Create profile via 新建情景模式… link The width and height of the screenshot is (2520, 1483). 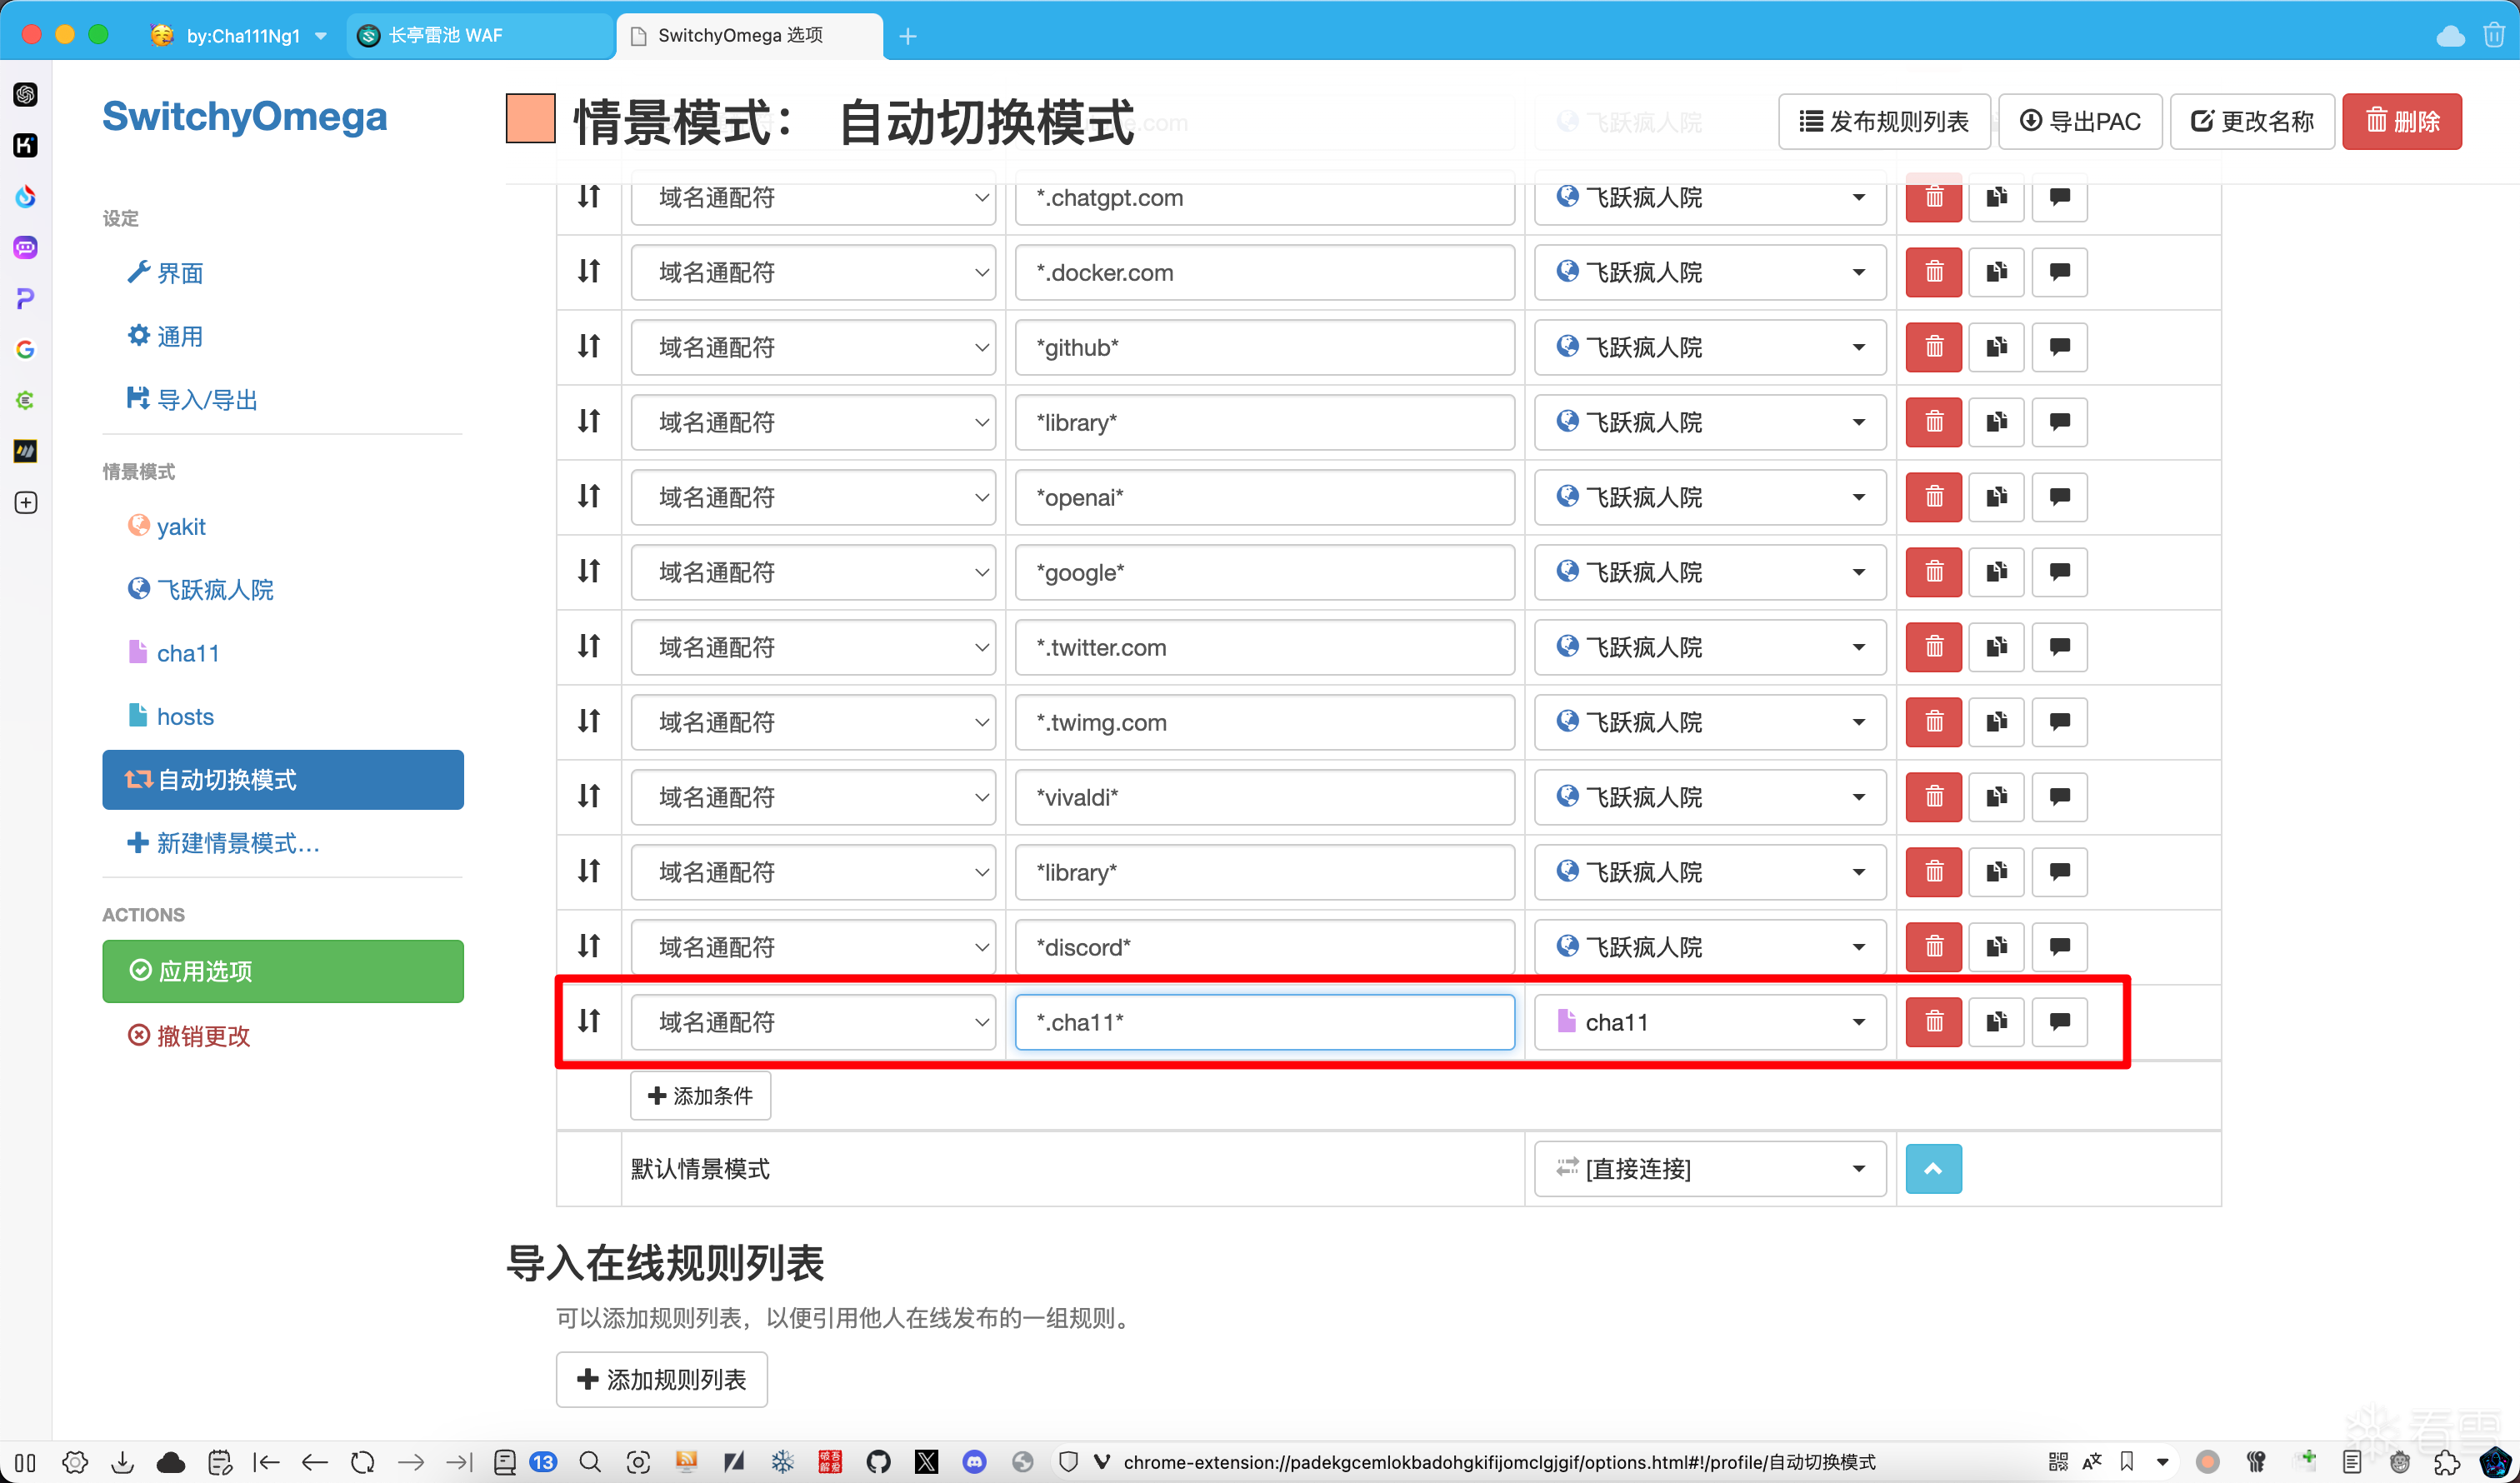[x=224, y=843]
